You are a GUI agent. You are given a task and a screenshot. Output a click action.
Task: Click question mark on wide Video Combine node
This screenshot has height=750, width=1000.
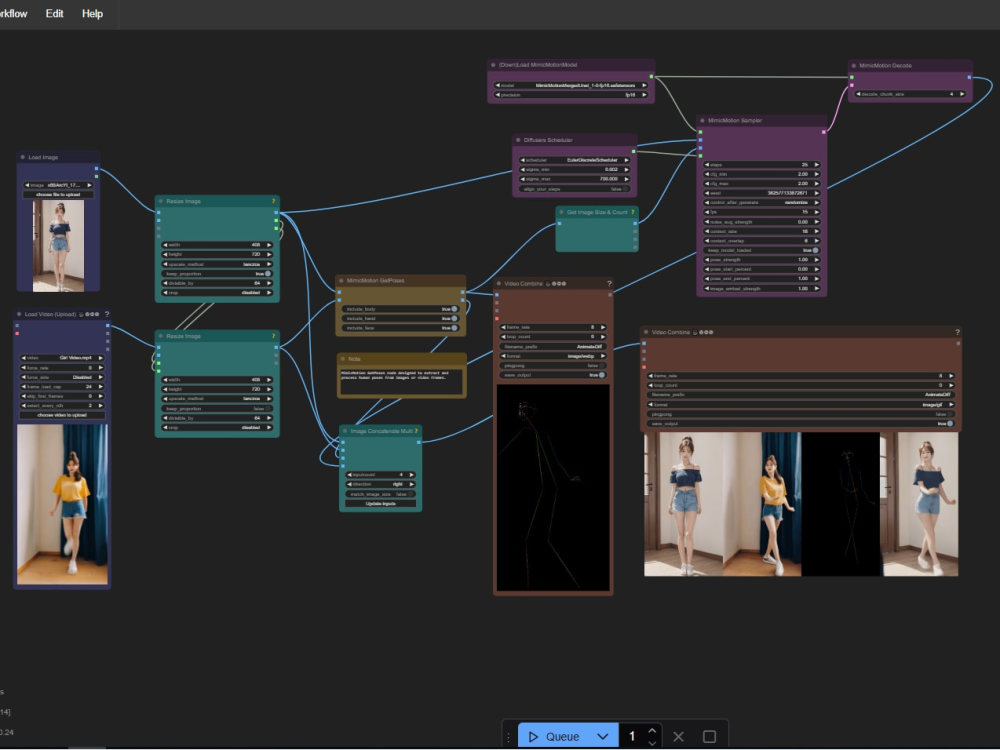coord(957,332)
